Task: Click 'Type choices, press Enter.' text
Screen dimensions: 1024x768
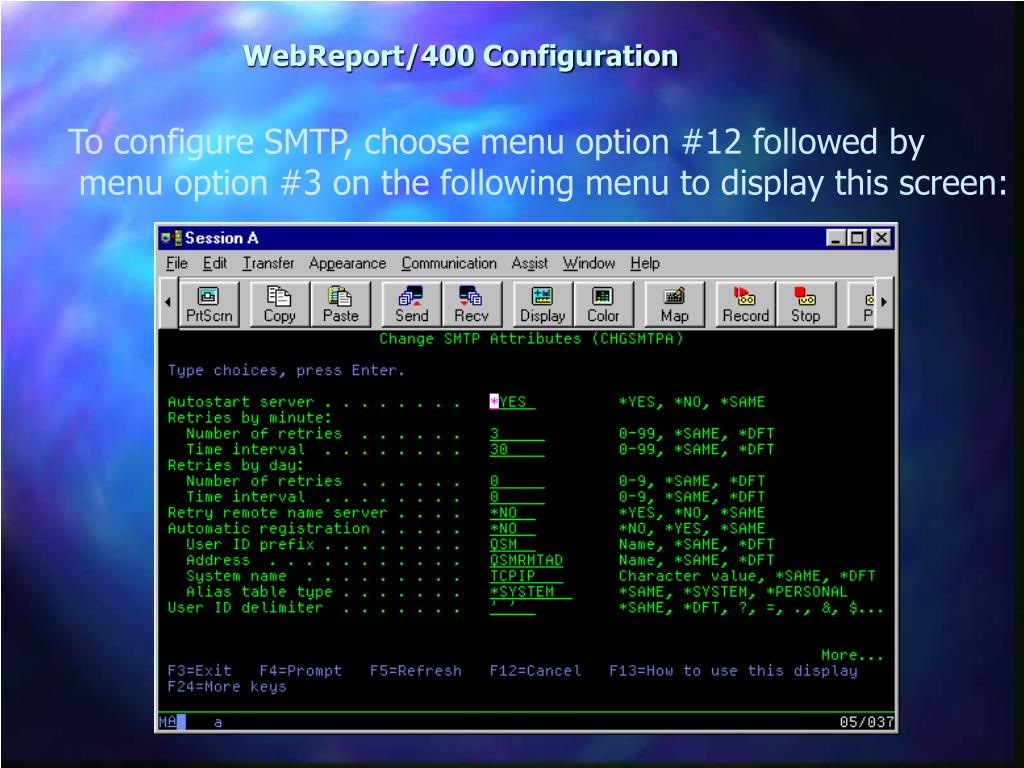Action: pyautogui.click(x=286, y=371)
